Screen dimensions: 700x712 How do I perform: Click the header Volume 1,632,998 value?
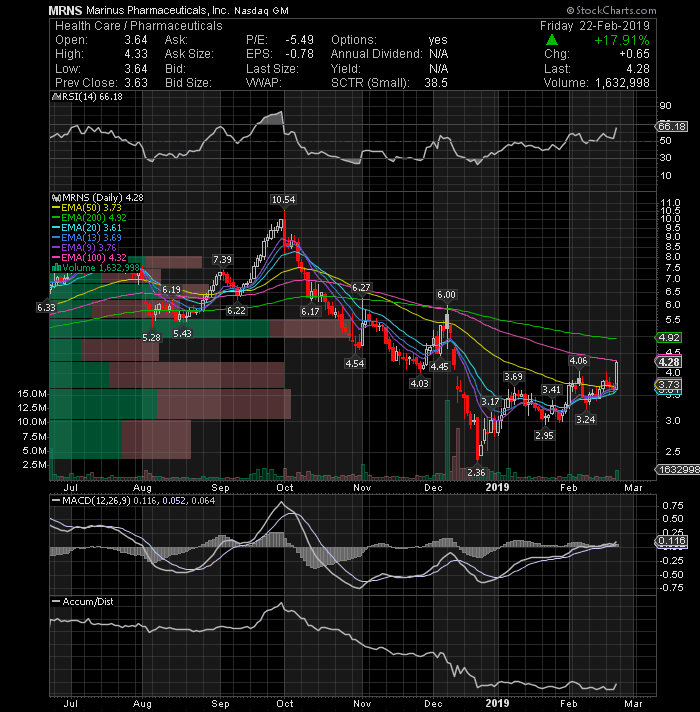(x=622, y=83)
